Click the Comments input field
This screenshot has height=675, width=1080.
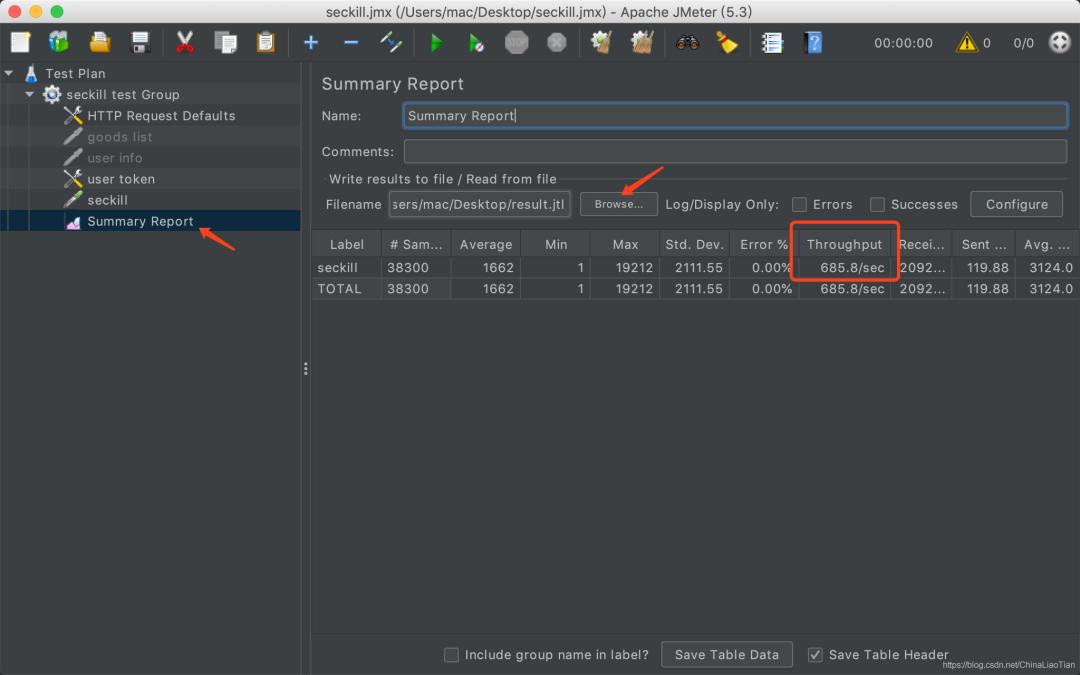pos(735,152)
